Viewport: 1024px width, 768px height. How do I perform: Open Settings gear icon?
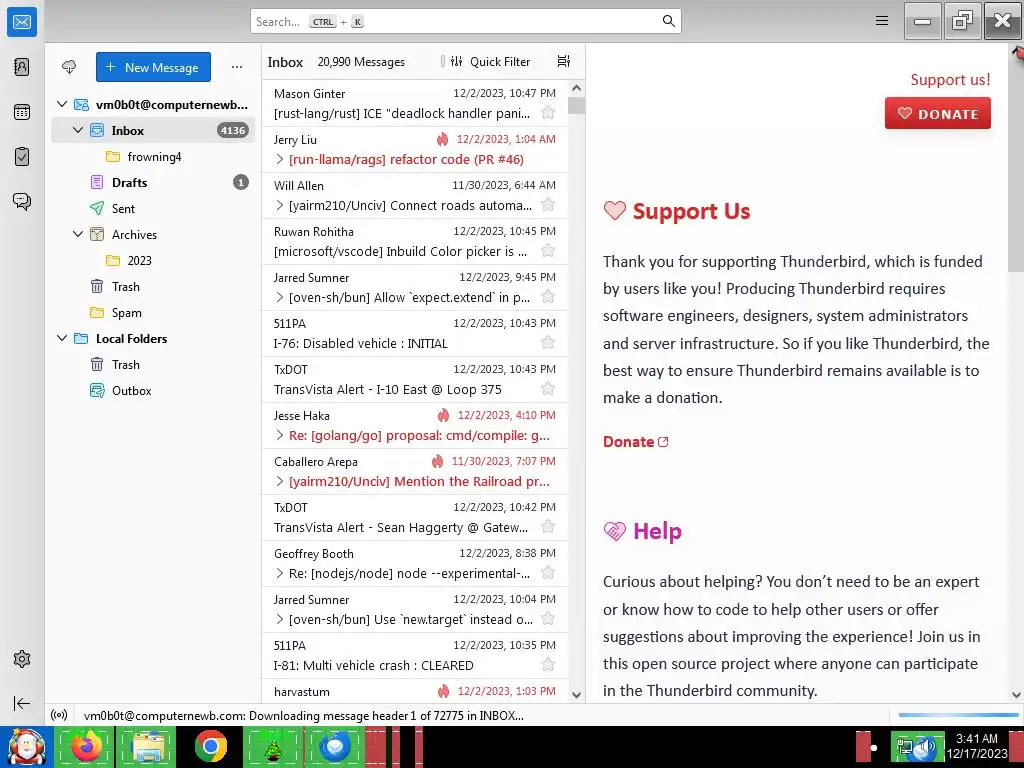point(22,659)
